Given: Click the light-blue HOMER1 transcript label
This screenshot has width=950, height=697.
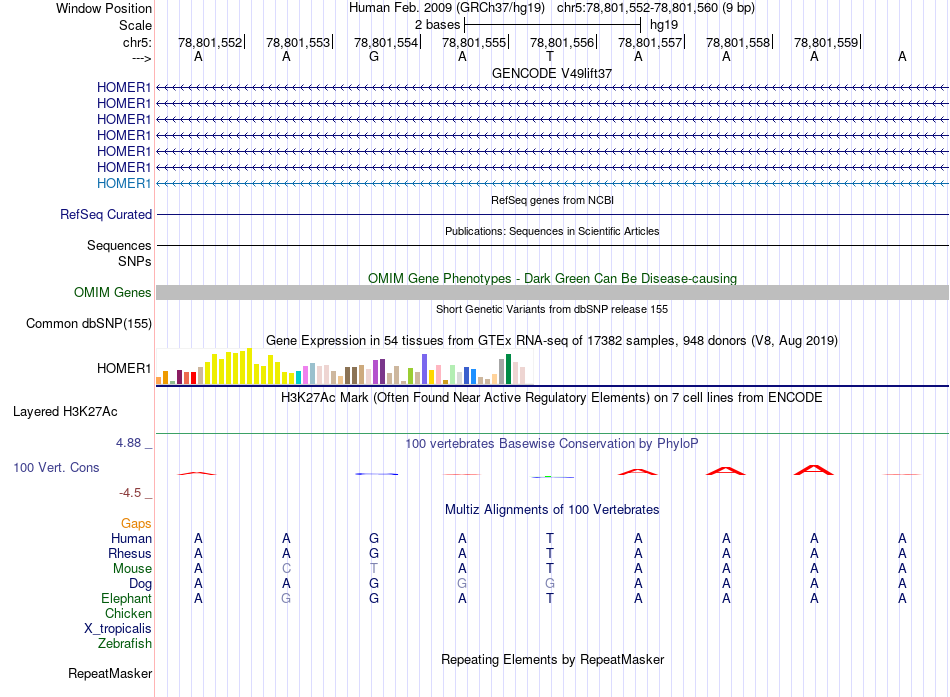Looking at the screenshot, I should click(124, 183).
